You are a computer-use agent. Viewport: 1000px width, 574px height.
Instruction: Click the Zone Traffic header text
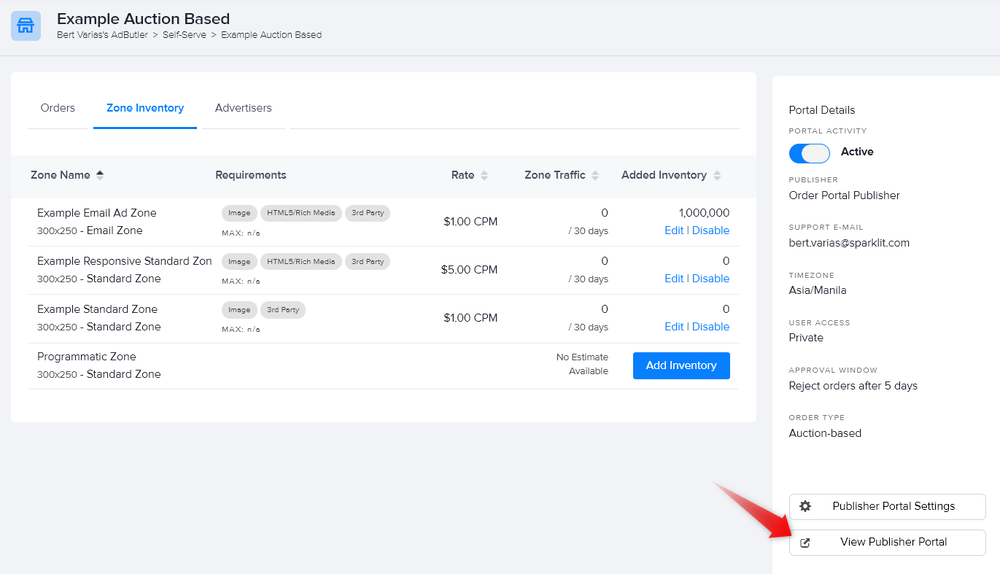point(555,175)
